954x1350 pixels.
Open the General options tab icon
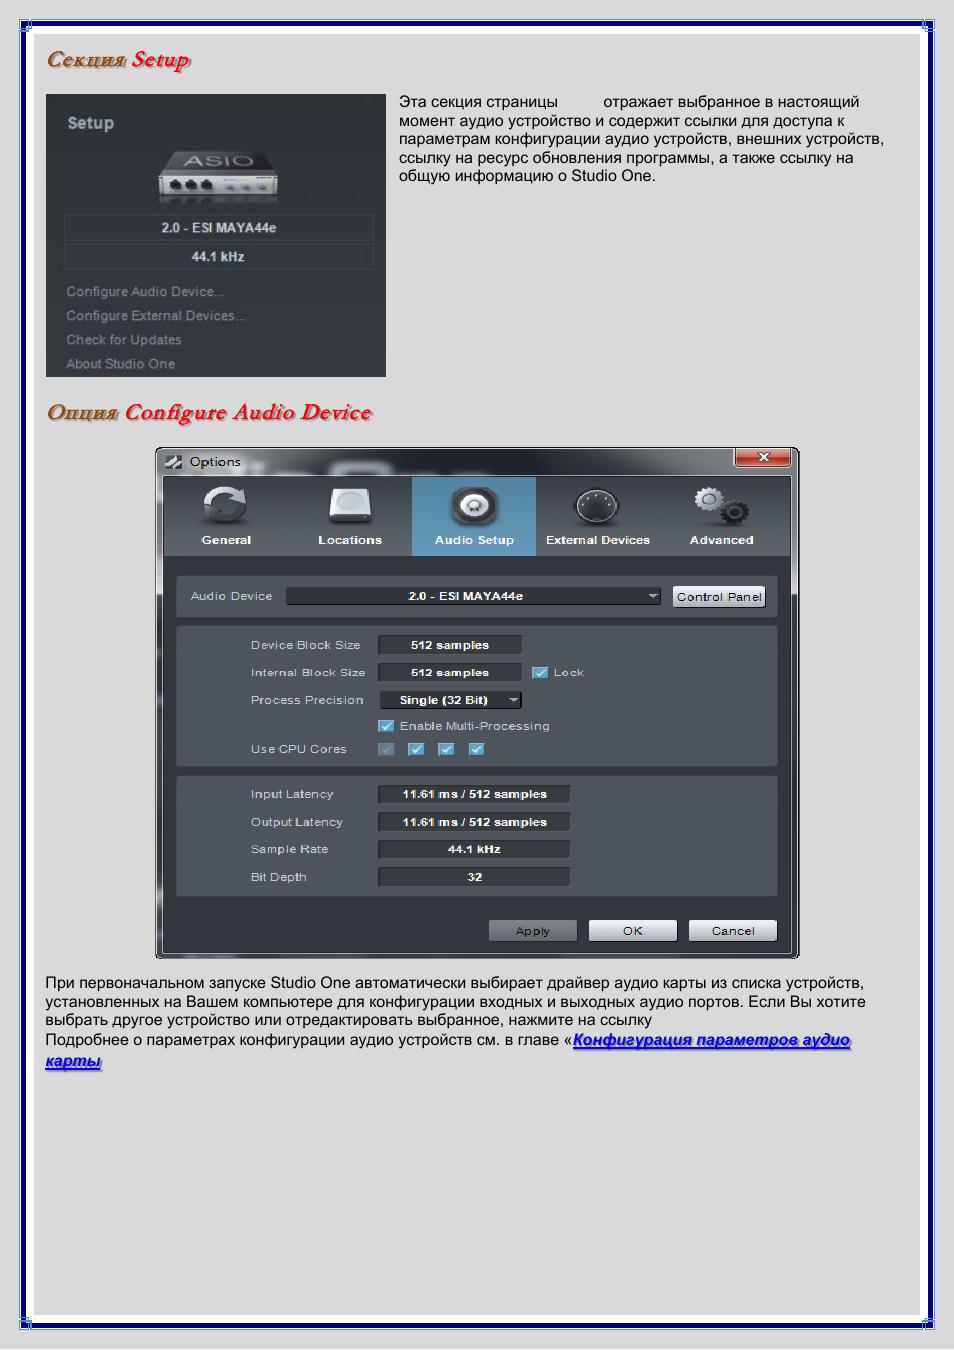coord(225,505)
